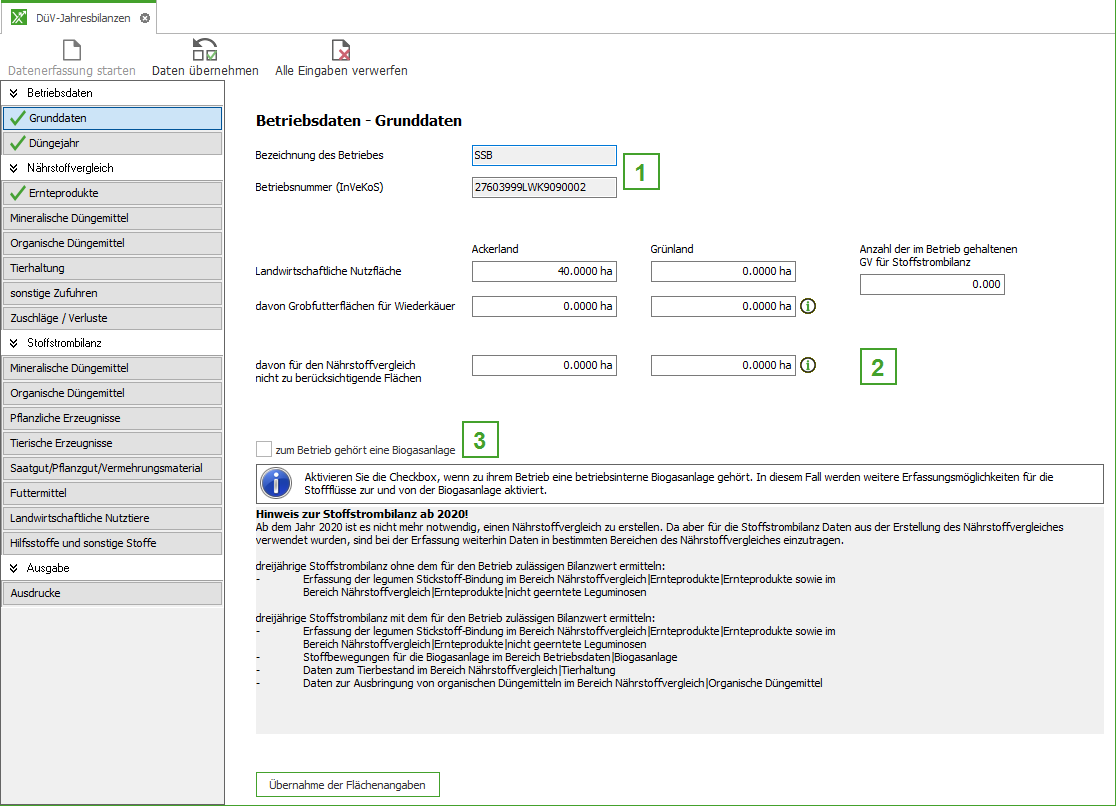The height and width of the screenshot is (806, 1116).
Task: Click Alle Eingaben verwerfen icon
Action: pyautogui.click(x=341, y=50)
